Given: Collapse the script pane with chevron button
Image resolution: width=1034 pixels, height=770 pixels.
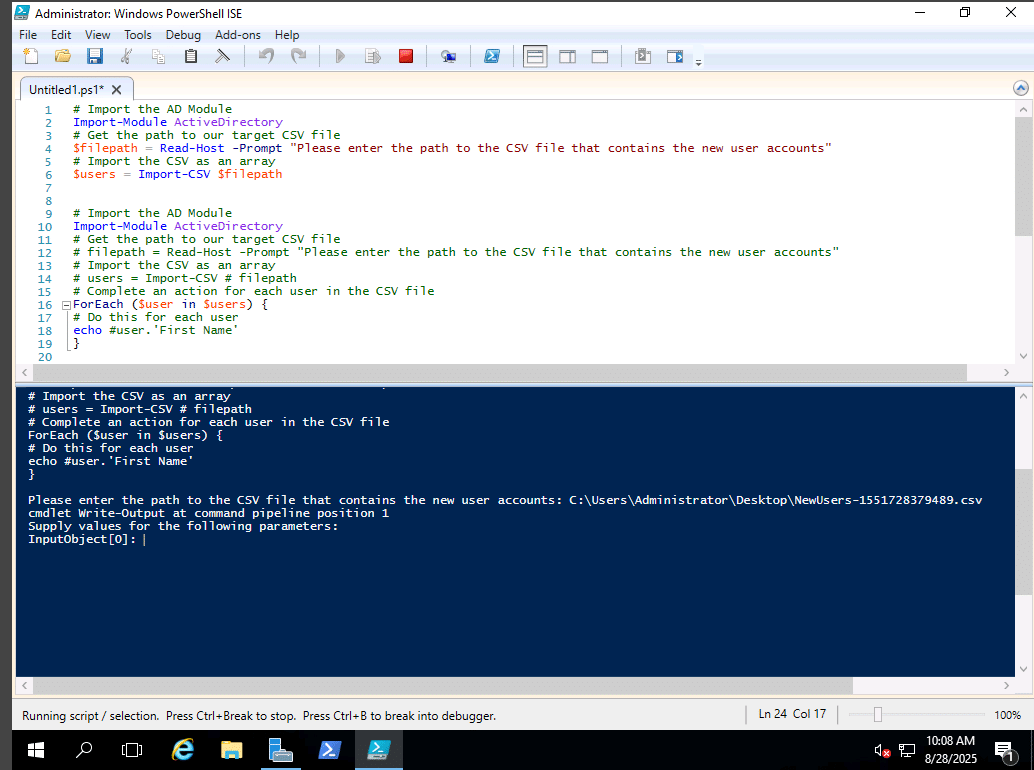Looking at the screenshot, I should click(x=1021, y=89).
